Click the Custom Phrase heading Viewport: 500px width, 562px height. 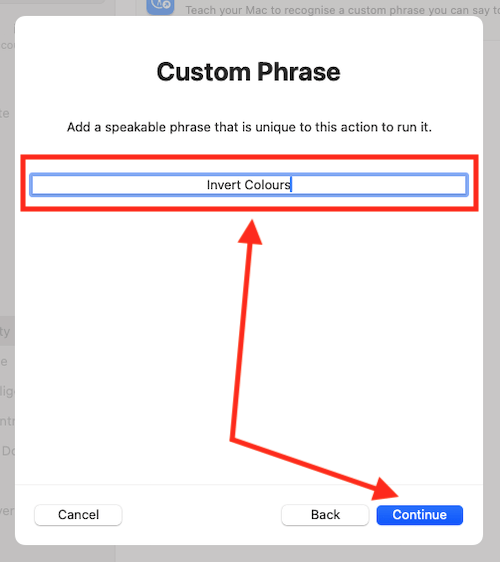(x=249, y=72)
